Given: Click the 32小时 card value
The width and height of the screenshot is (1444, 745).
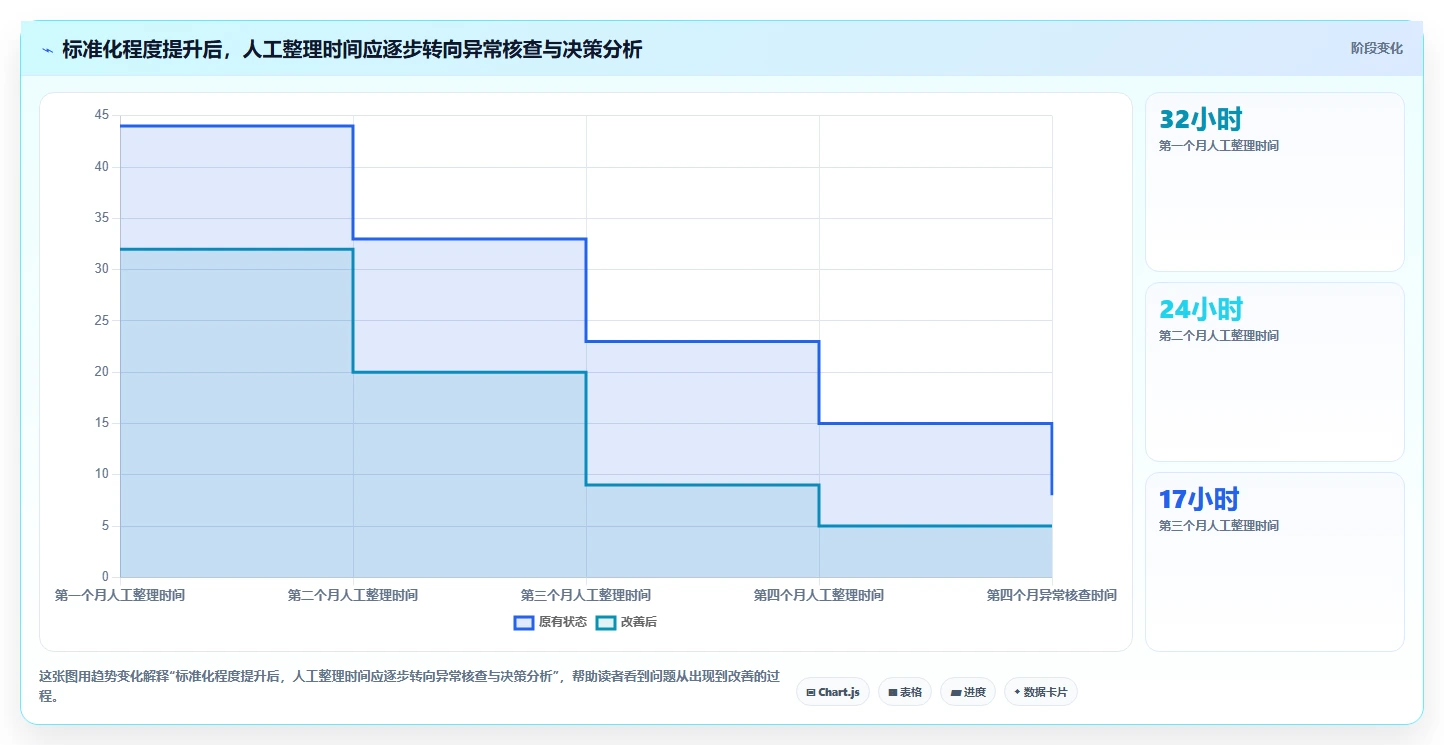Looking at the screenshot, I should coord(1200,120).
